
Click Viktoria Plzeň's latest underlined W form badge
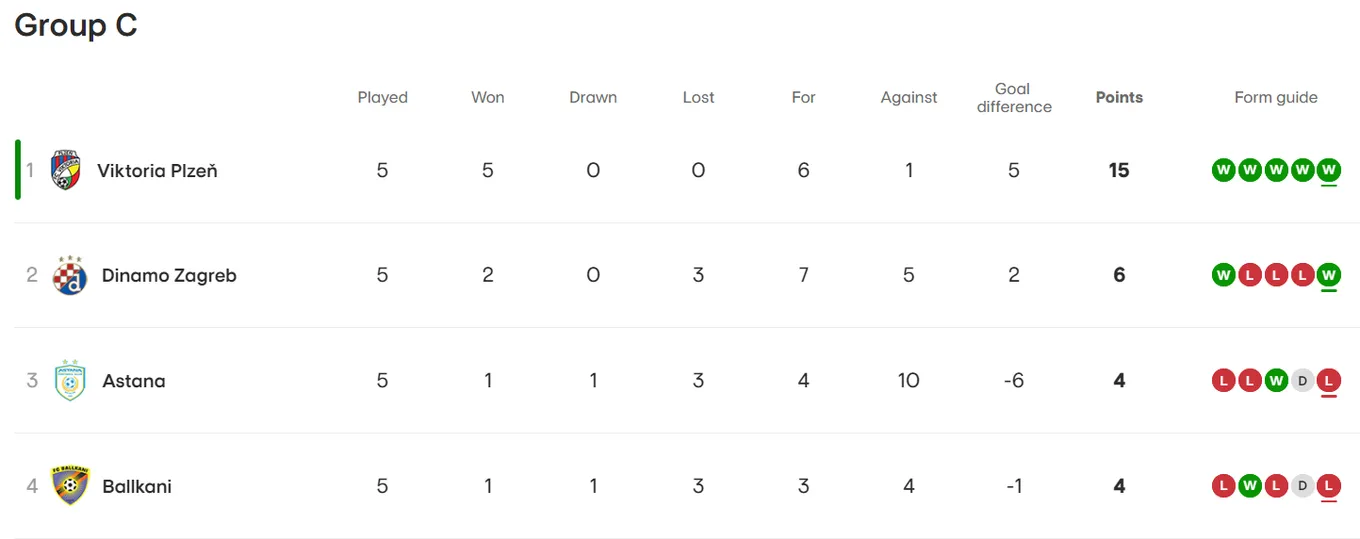click(x=1329, y=170)
